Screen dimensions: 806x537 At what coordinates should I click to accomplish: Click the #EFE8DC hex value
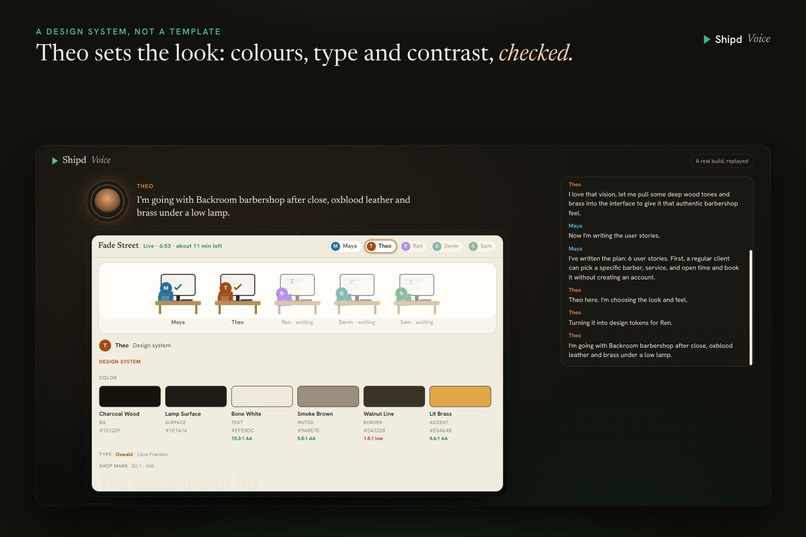pos(243,431)
